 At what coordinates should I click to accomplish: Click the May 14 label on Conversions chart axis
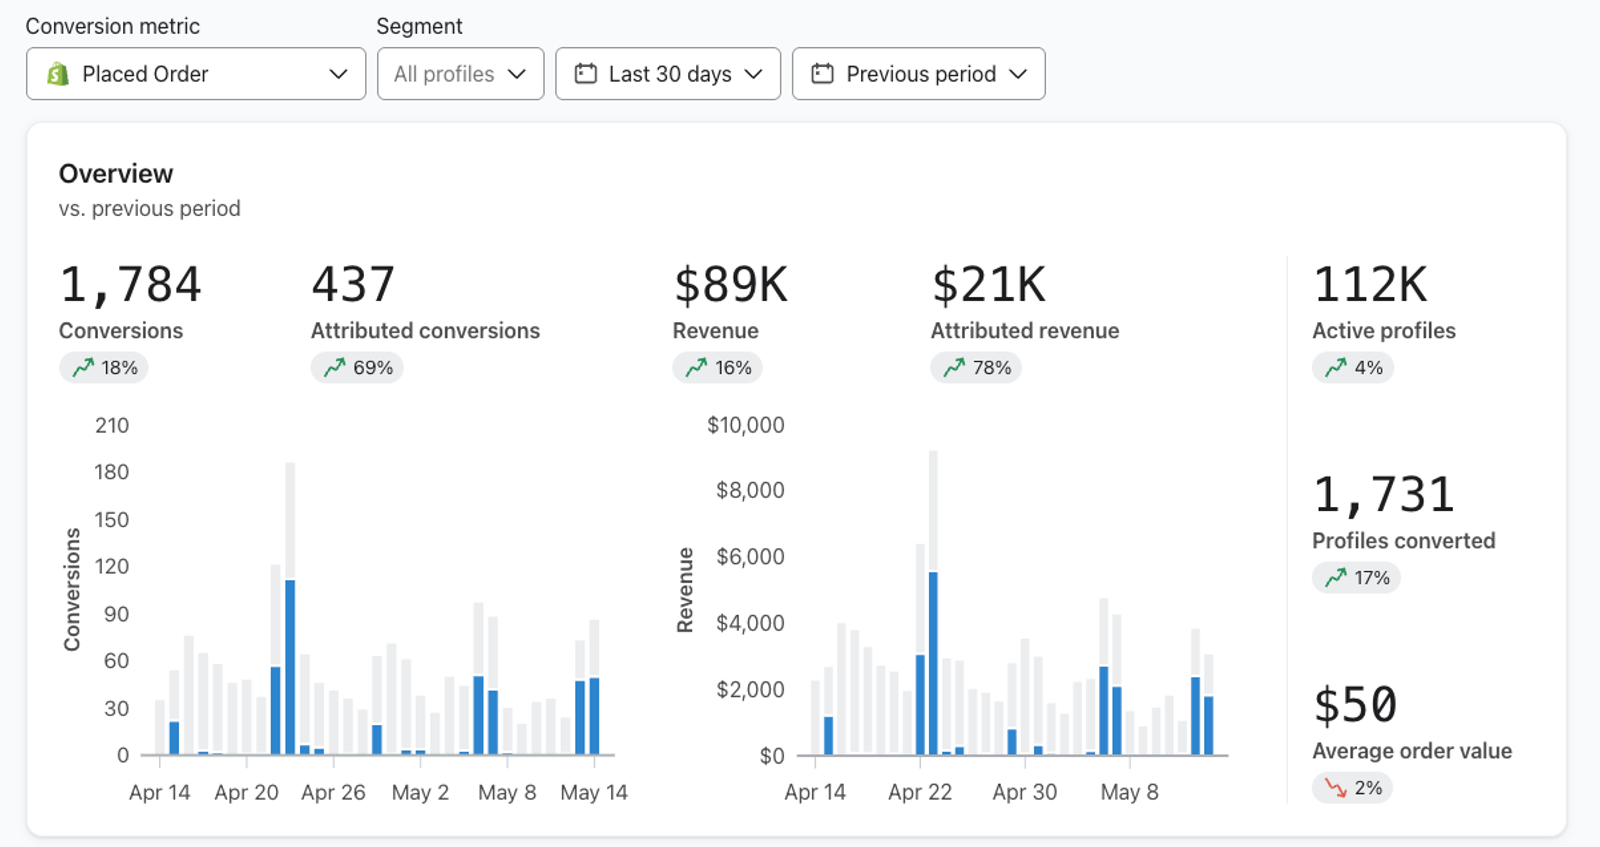pyautogui.click(x=594, y=793)
